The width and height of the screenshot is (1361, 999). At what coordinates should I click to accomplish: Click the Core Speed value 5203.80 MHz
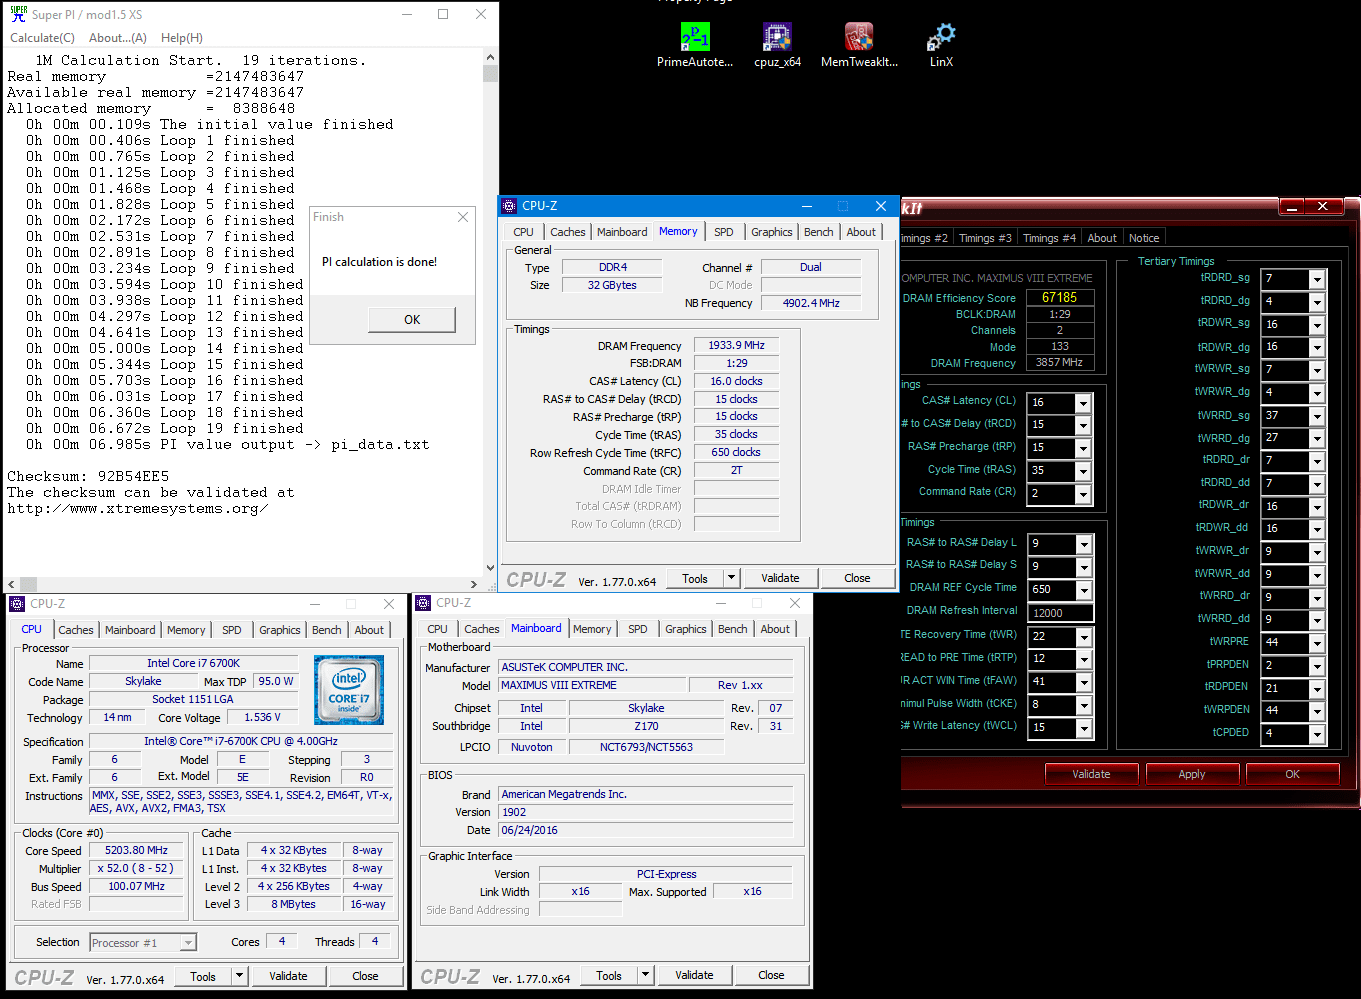pos(136,850)
